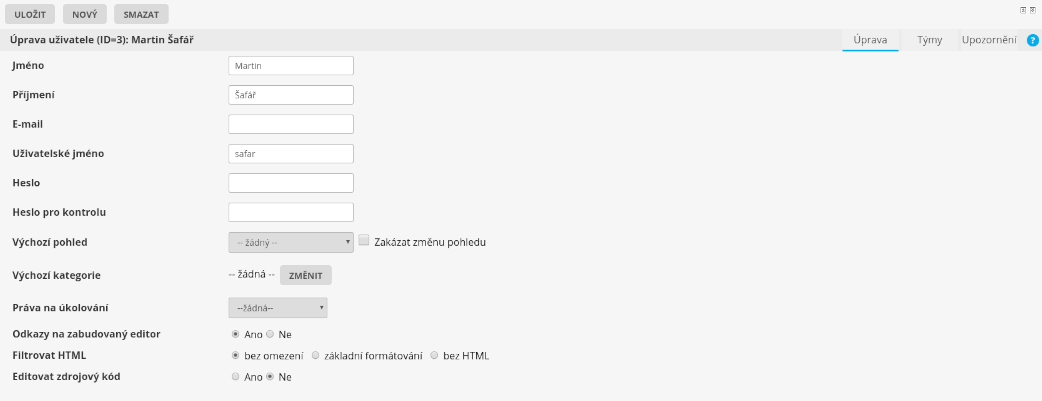Screen dimensions: 1042x401
Task: Click the right small panel icon at top-right corner
Action: (x=1032, y=9)
